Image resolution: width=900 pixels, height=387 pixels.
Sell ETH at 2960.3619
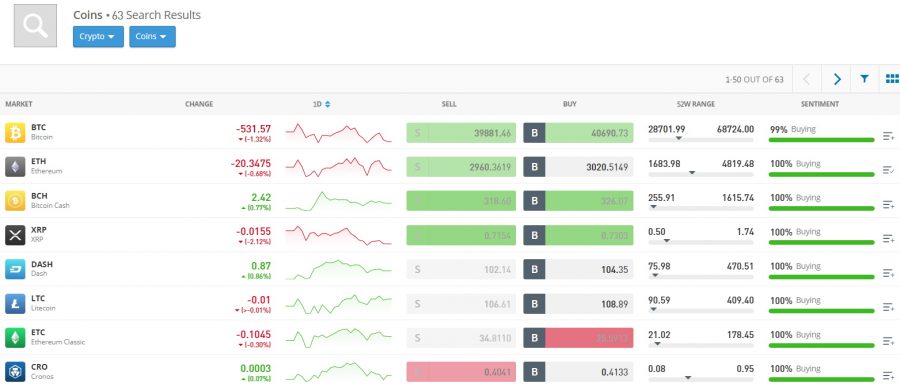(461, 167)
